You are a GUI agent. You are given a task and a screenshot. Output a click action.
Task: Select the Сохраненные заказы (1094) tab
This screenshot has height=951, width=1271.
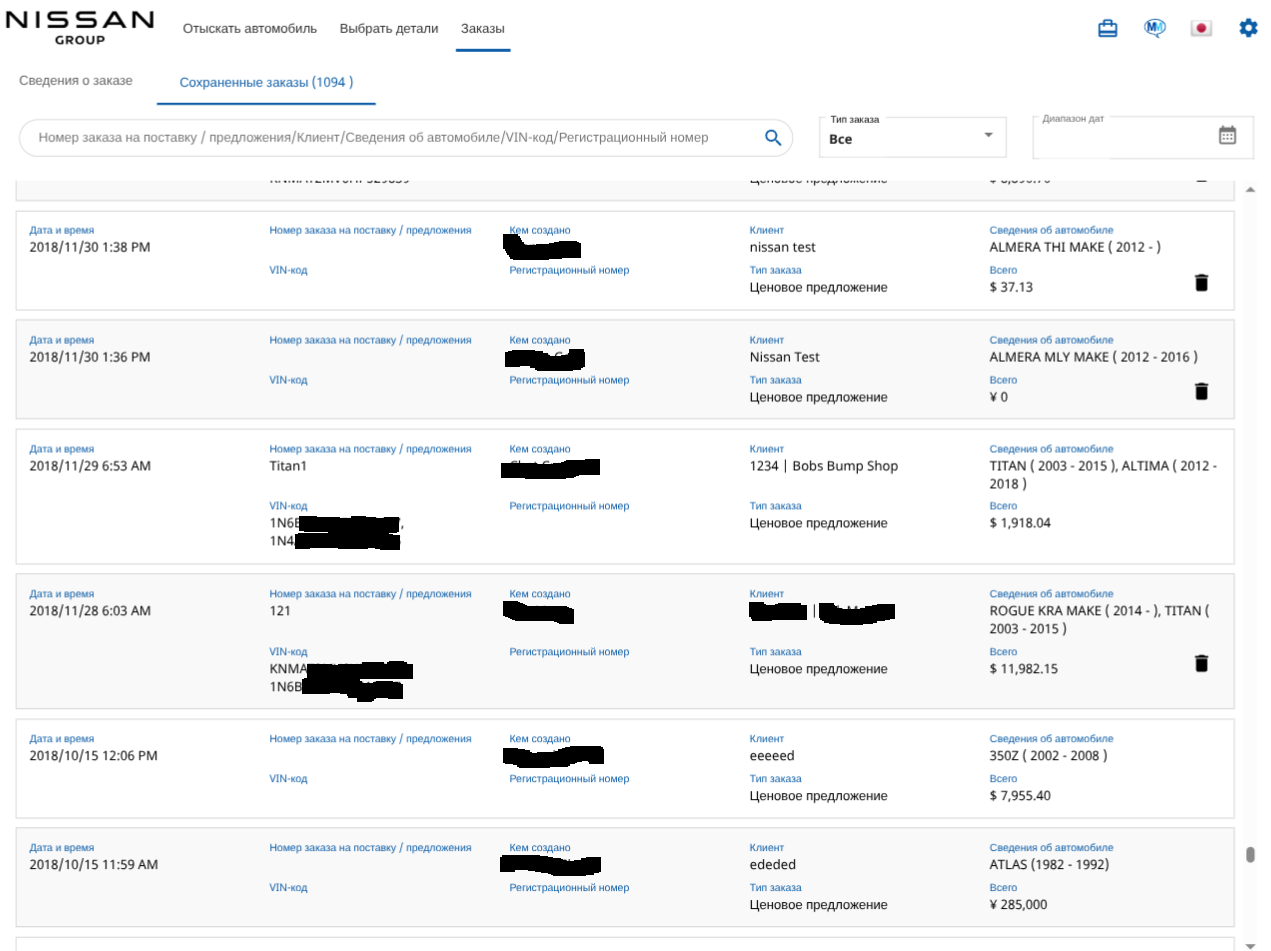coord(266,82)
